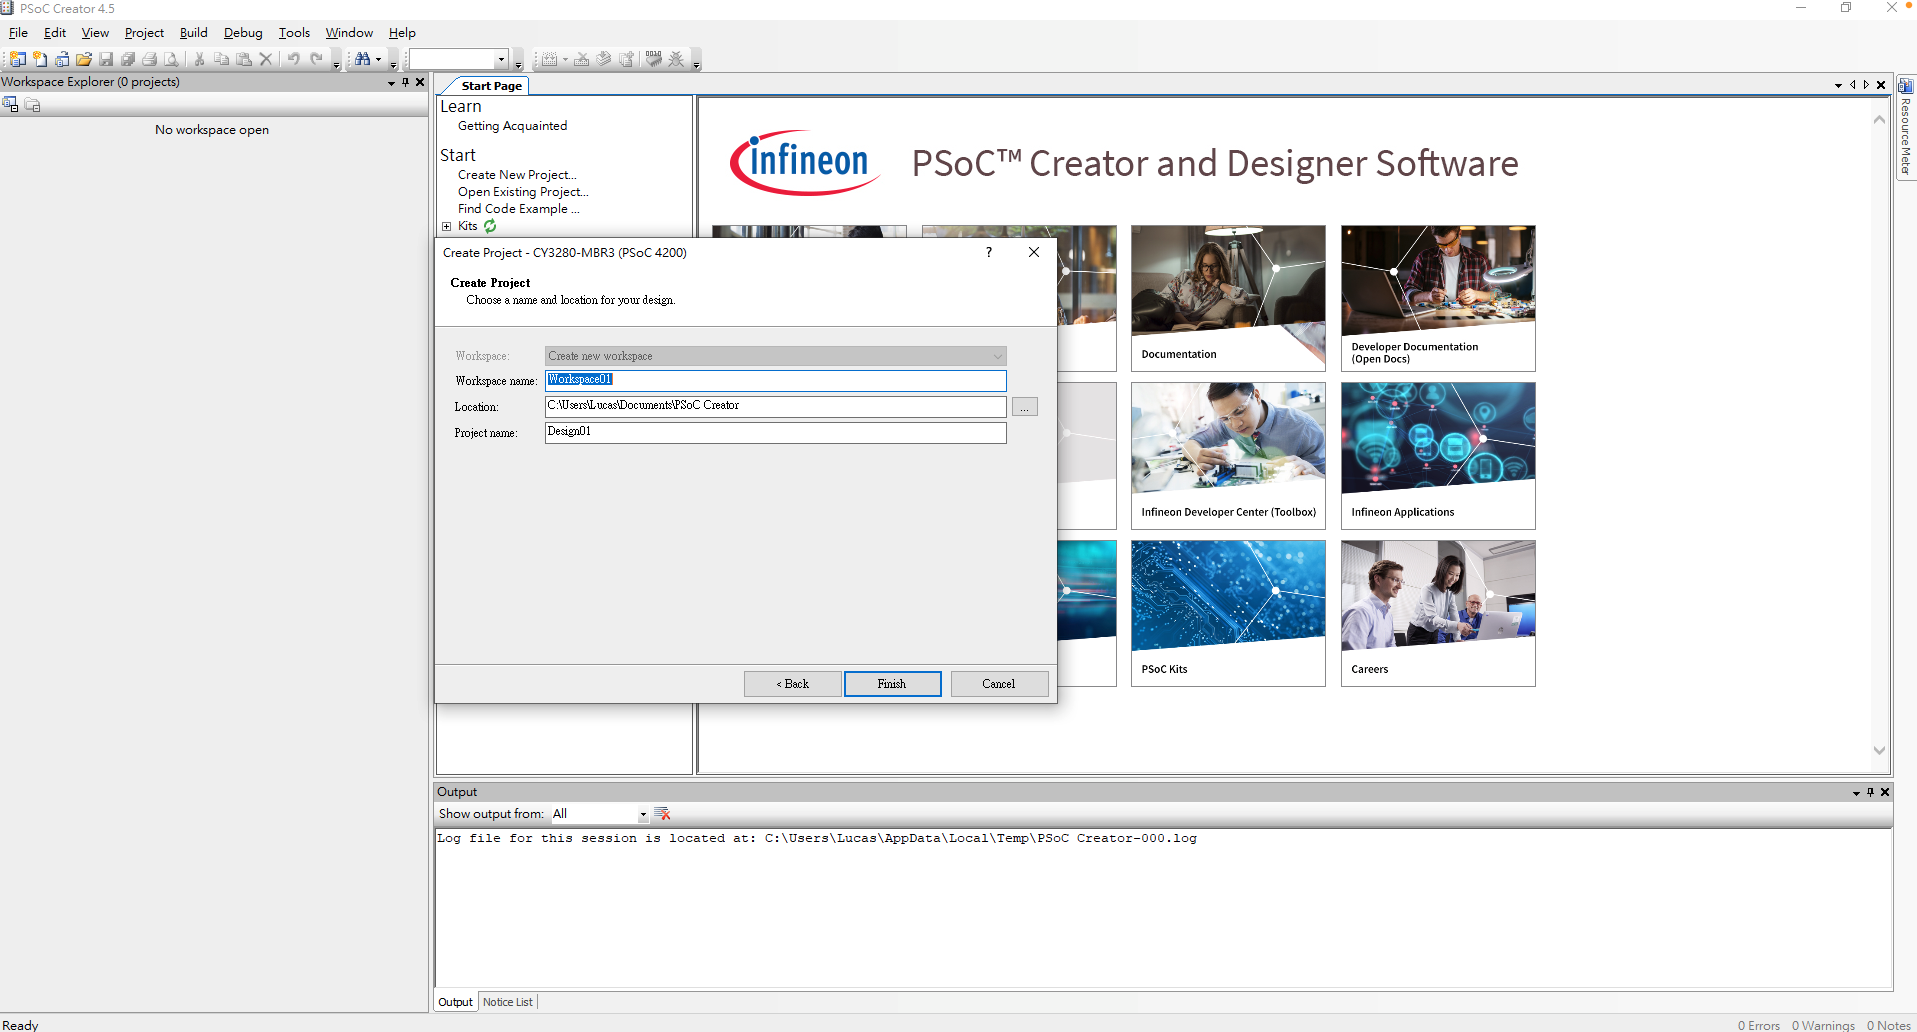This screenshot has width=1917, height=1032.
Task: Open the 'Show output from' dropdown
Action: [642, 814]
